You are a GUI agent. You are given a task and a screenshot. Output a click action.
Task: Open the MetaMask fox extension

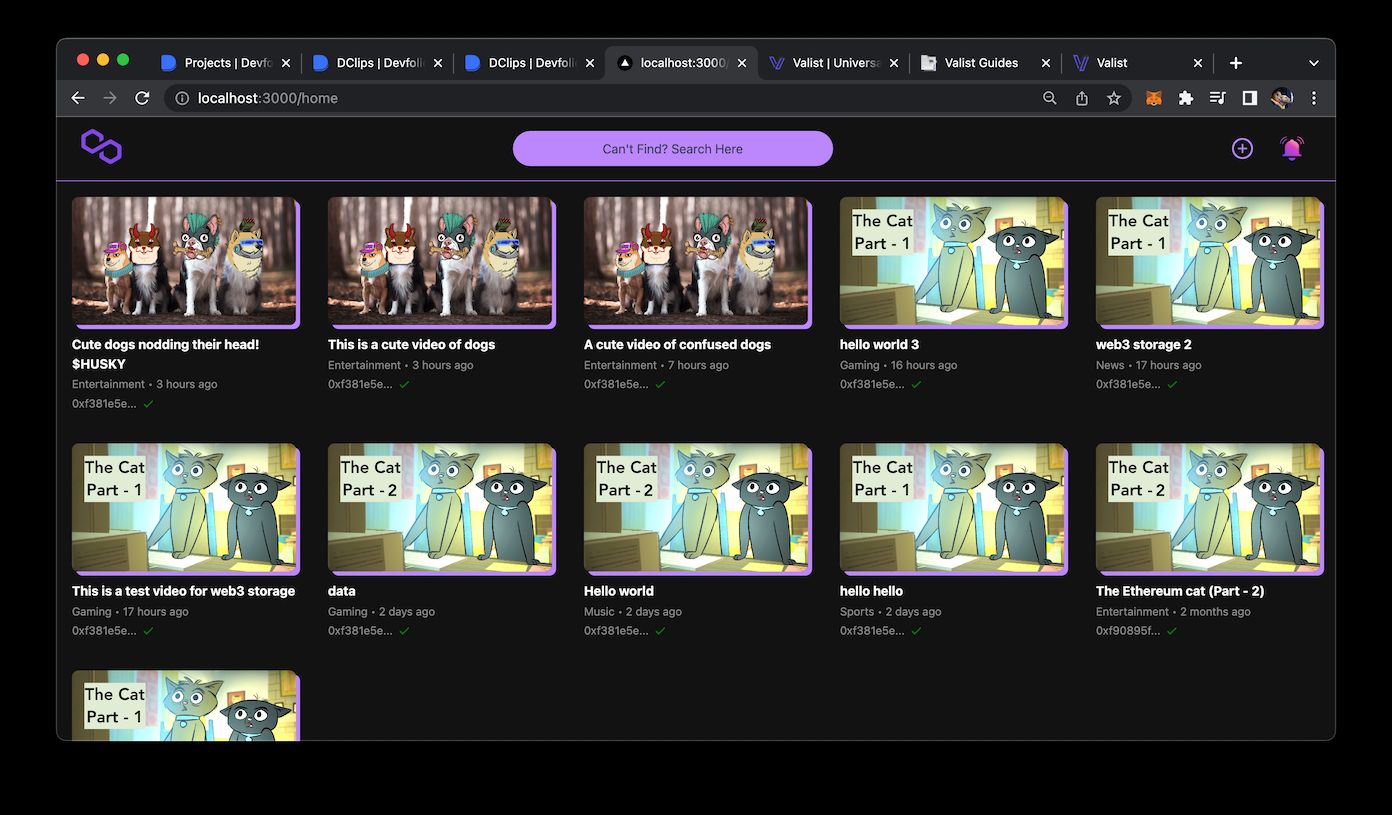(x=1154, y=98)
